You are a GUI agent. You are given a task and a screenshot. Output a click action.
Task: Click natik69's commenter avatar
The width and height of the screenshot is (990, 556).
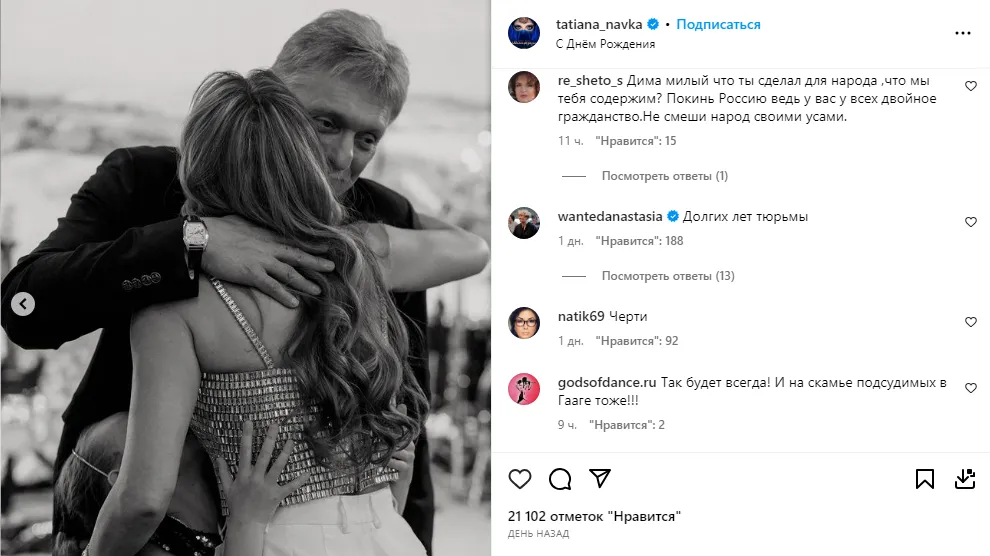tap(525, 323)
